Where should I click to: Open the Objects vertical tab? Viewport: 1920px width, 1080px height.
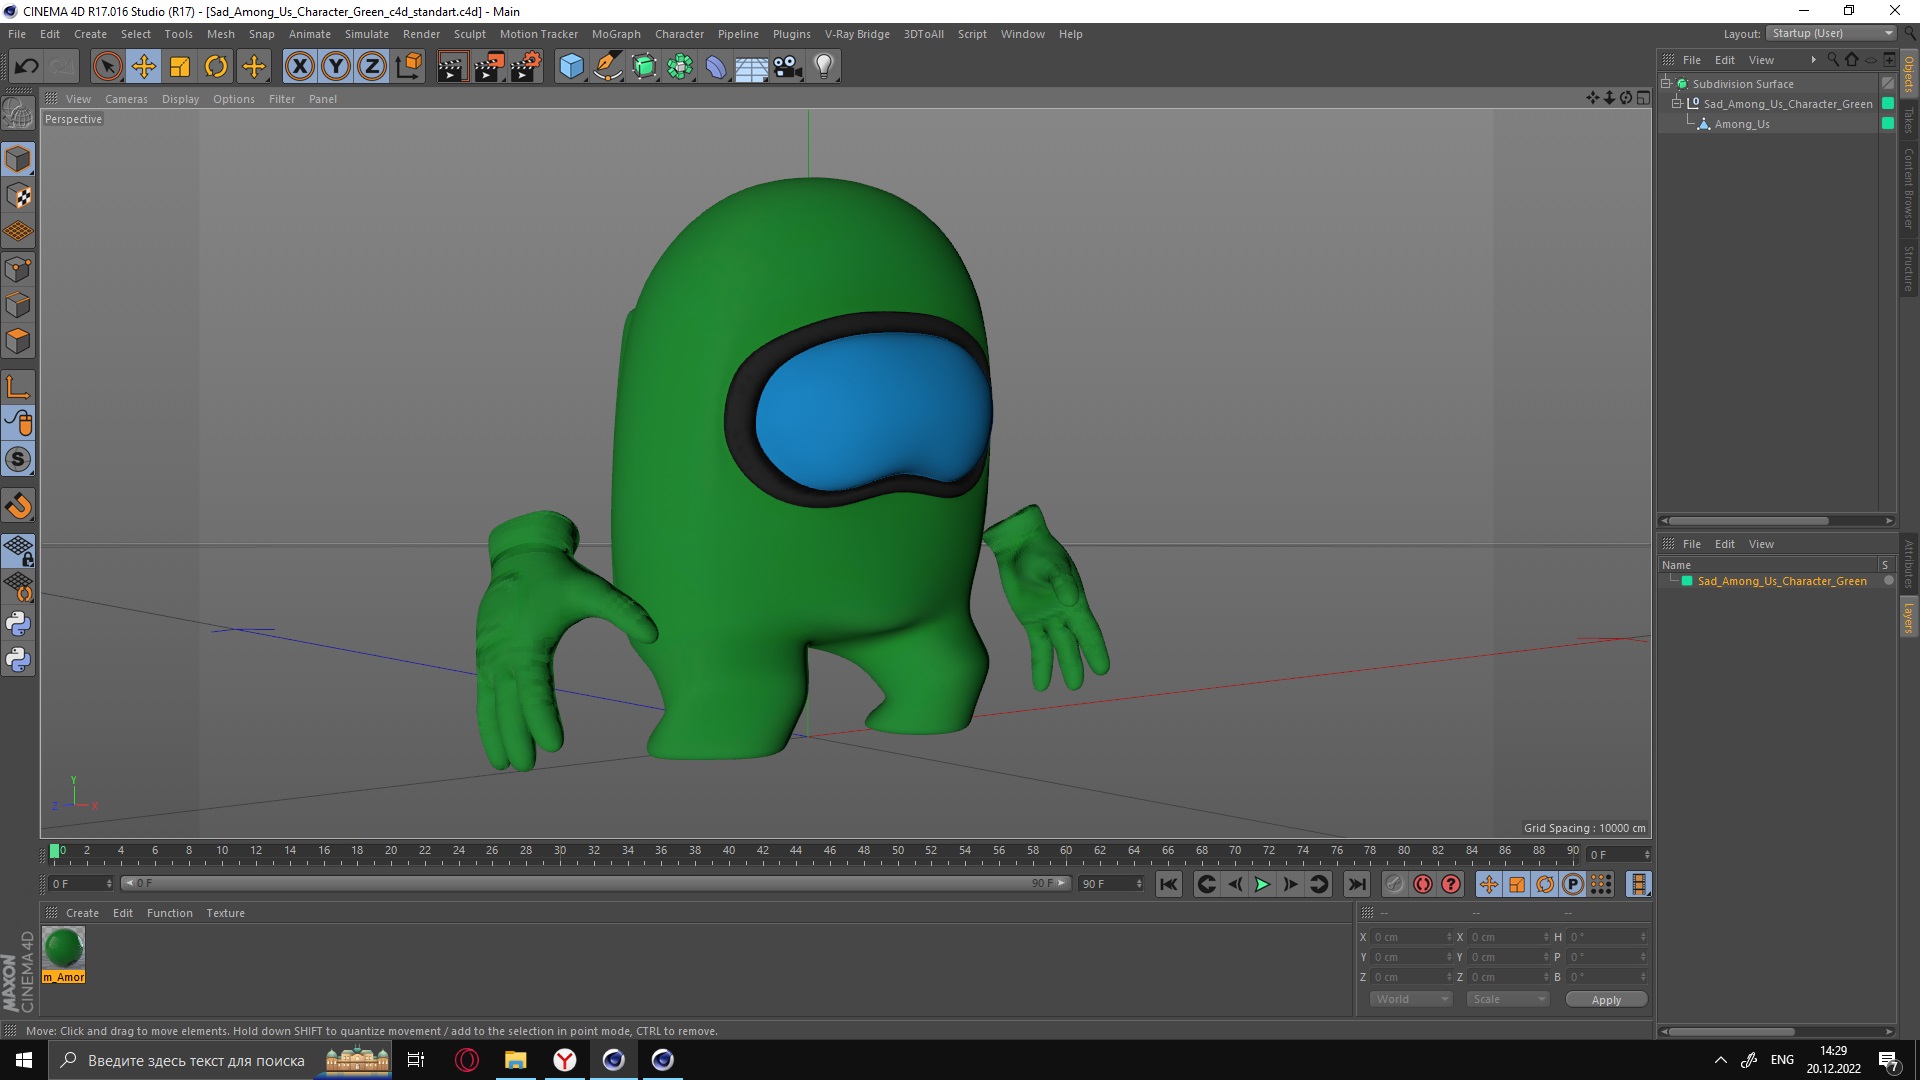[x=1909, y=75]
